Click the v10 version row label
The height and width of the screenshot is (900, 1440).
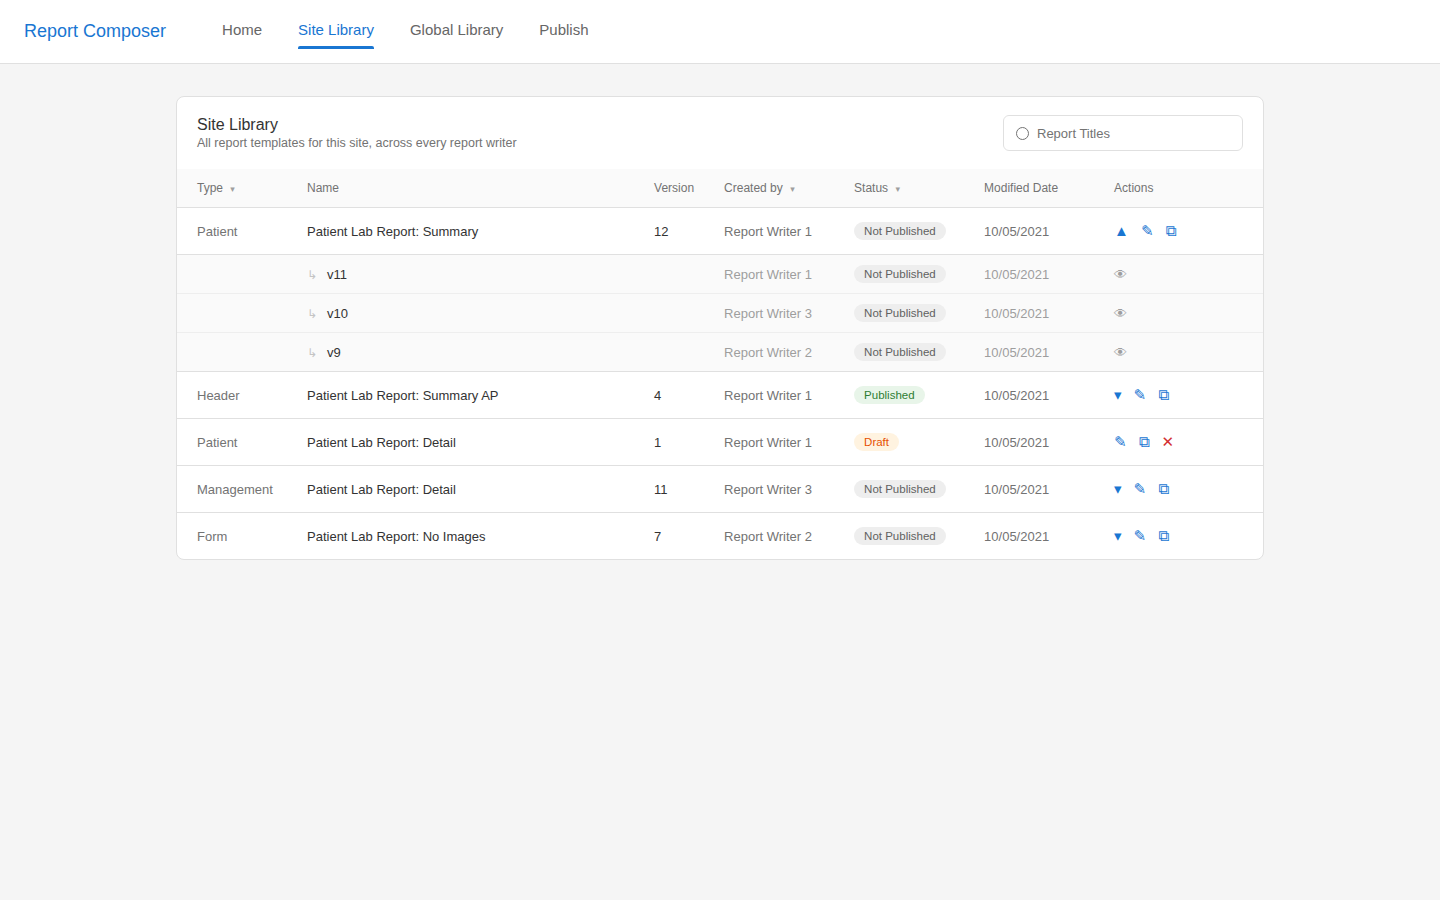coord(337,313)
